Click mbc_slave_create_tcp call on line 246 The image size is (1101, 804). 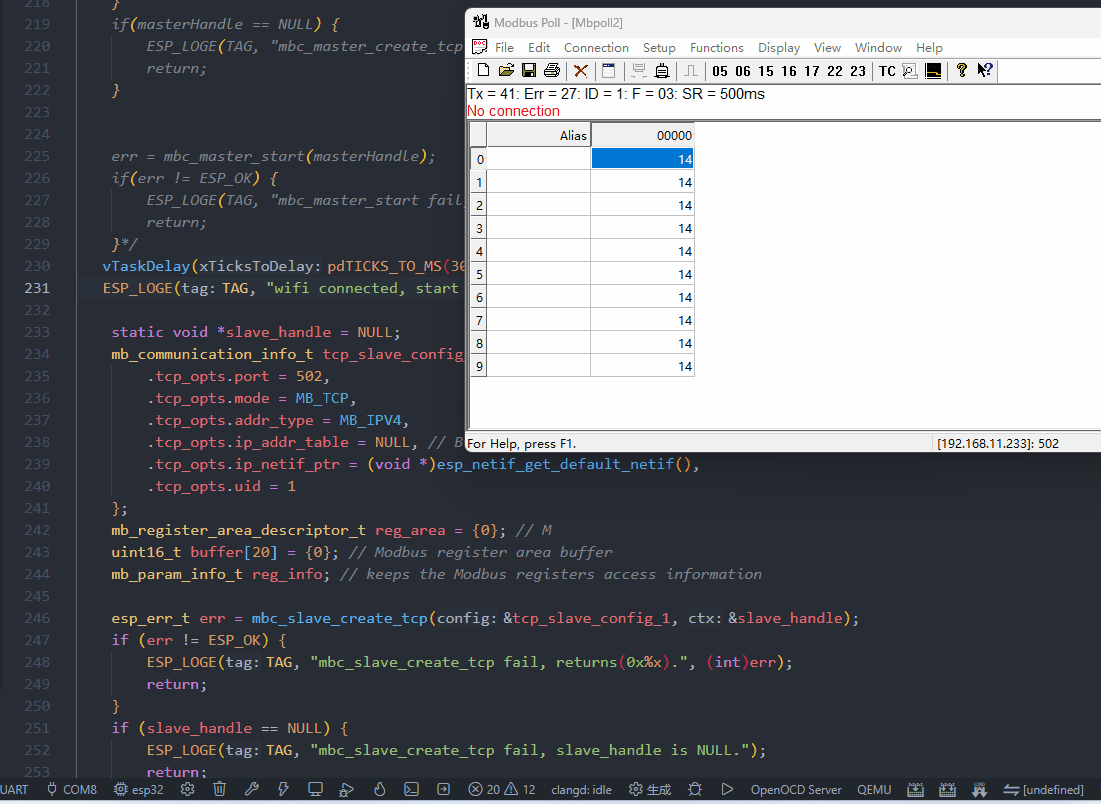340,618
